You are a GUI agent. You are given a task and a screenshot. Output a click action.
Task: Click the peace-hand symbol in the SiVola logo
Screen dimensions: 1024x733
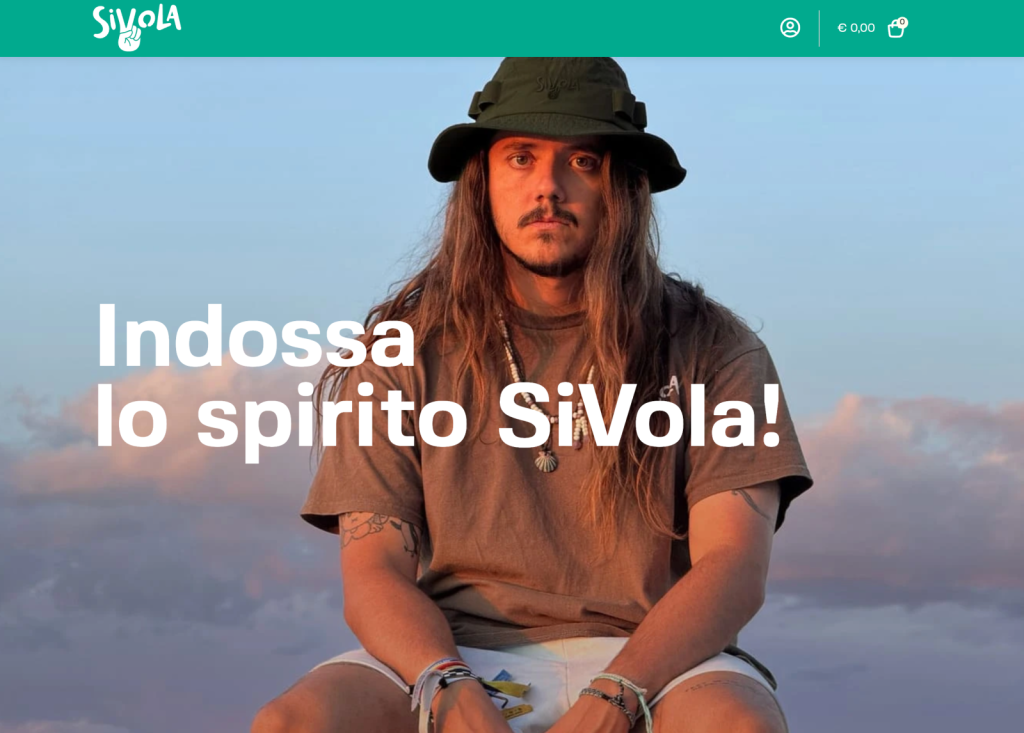pyautogui.click(x=129, y=40)
